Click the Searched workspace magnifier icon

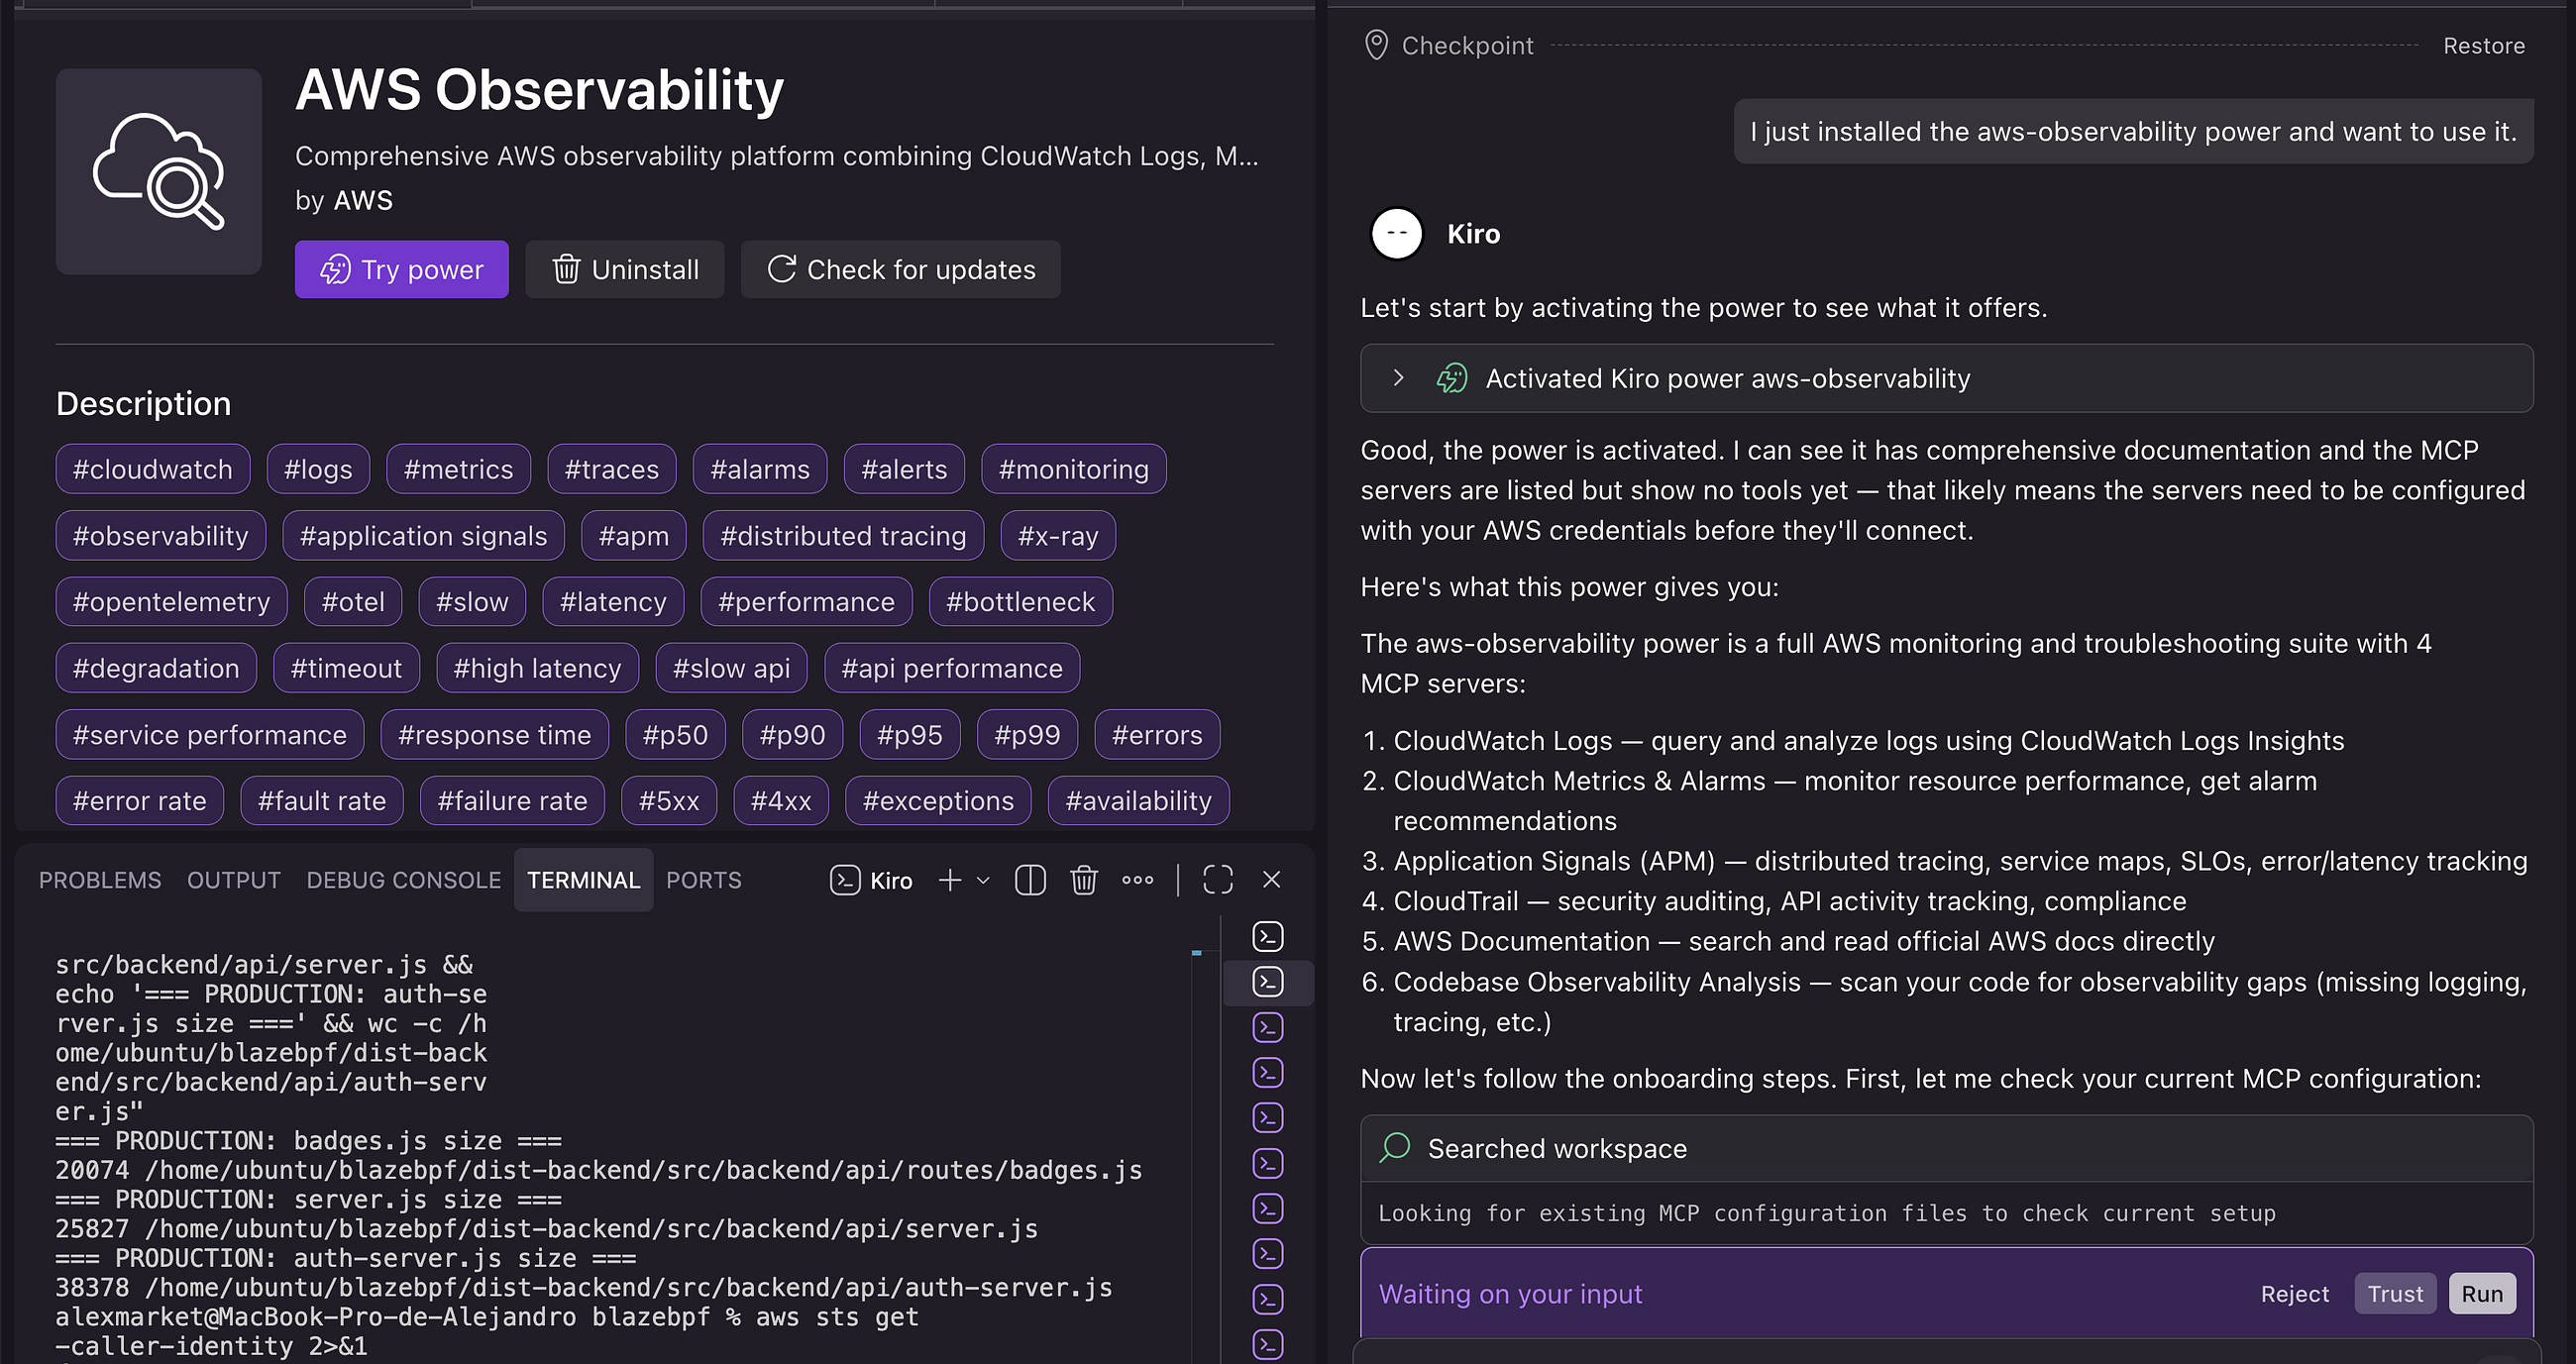[x=1395, y=1148]
